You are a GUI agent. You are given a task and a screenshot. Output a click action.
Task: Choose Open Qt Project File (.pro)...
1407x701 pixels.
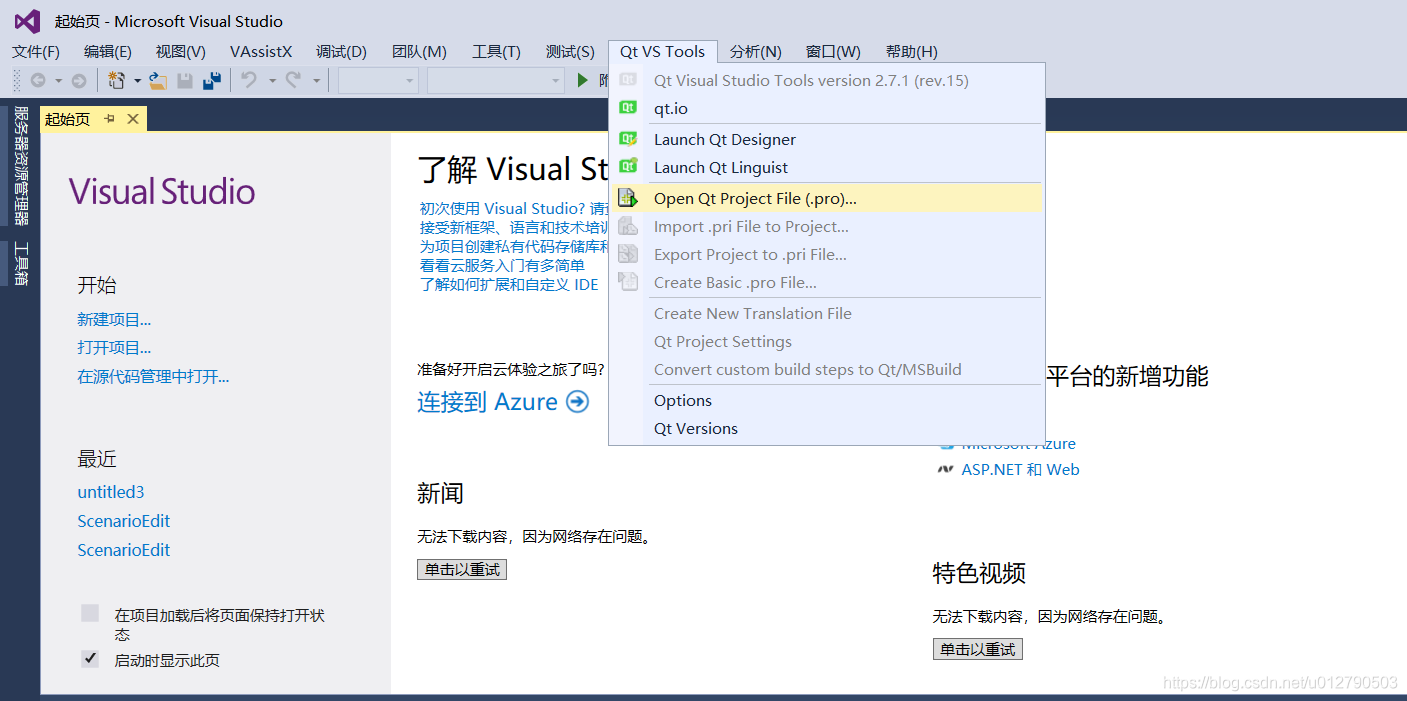click(826, 198)
